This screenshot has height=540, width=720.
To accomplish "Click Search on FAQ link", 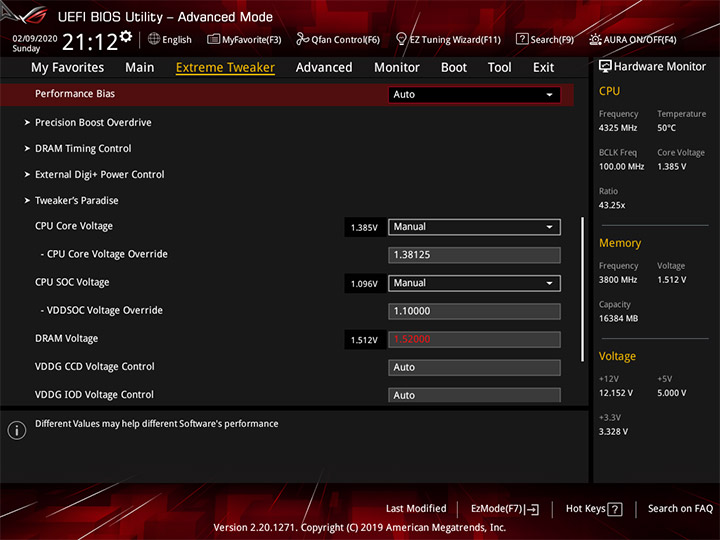I will (x=681, y=509).
